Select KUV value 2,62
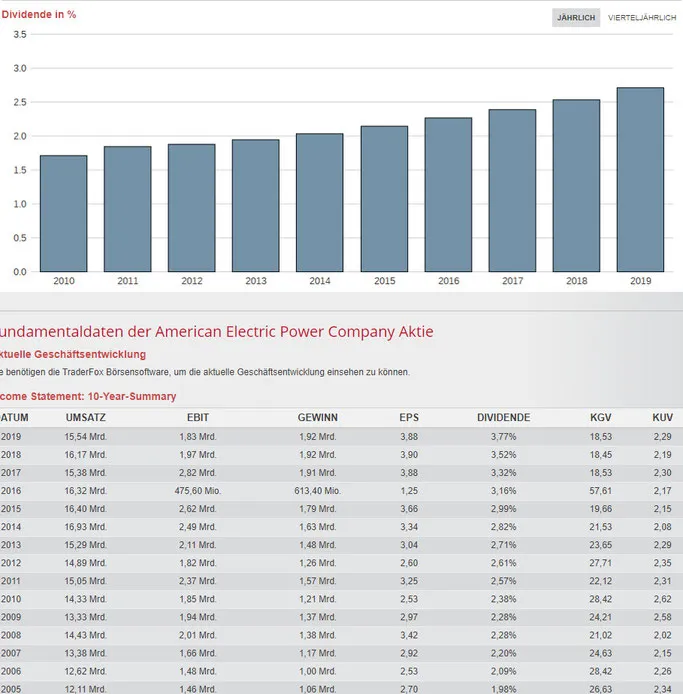This screenshot has width=683, height=694. (x=663, y=599)
